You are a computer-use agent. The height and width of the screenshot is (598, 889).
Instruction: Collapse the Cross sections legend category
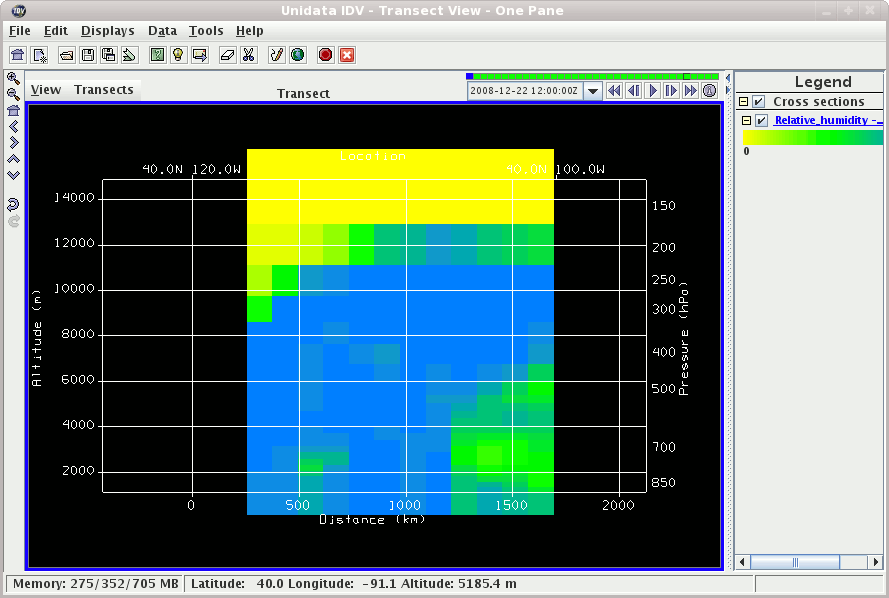coord(744,102)
